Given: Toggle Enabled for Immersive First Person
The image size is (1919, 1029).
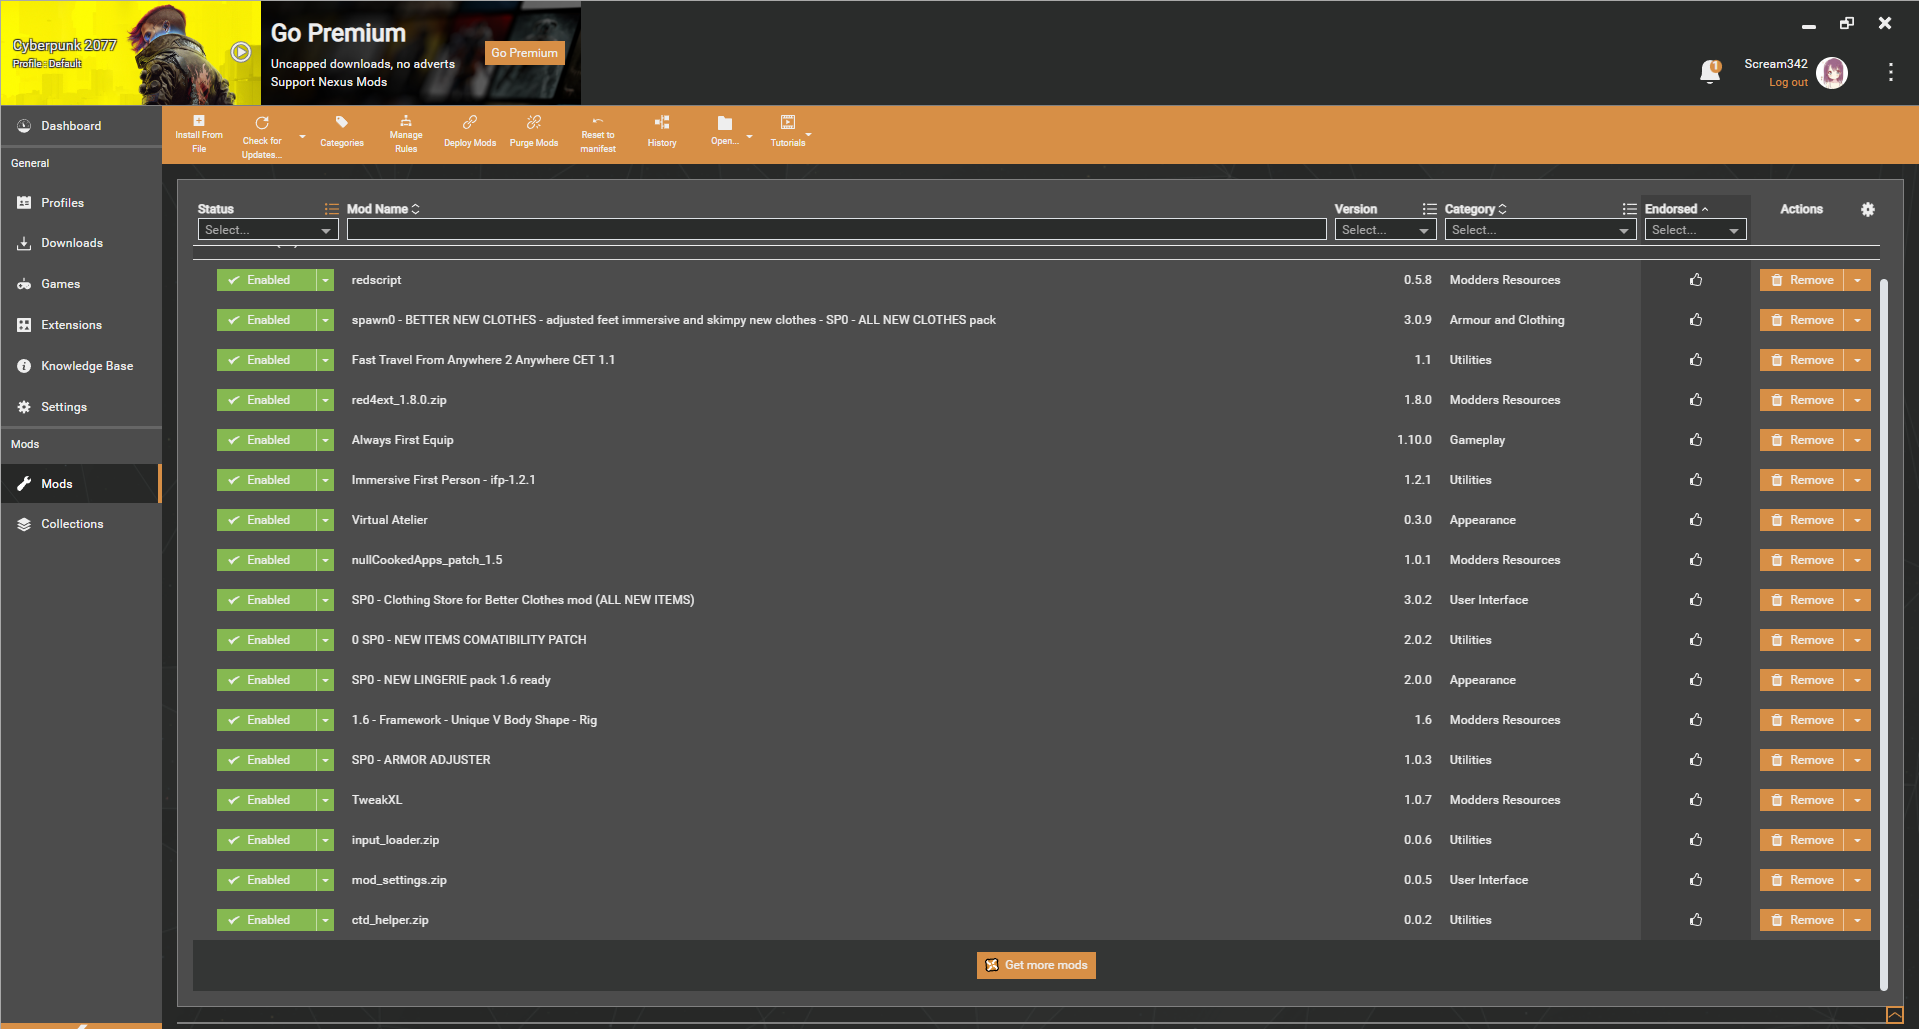Looking at the screenshot, I should 266,480.
